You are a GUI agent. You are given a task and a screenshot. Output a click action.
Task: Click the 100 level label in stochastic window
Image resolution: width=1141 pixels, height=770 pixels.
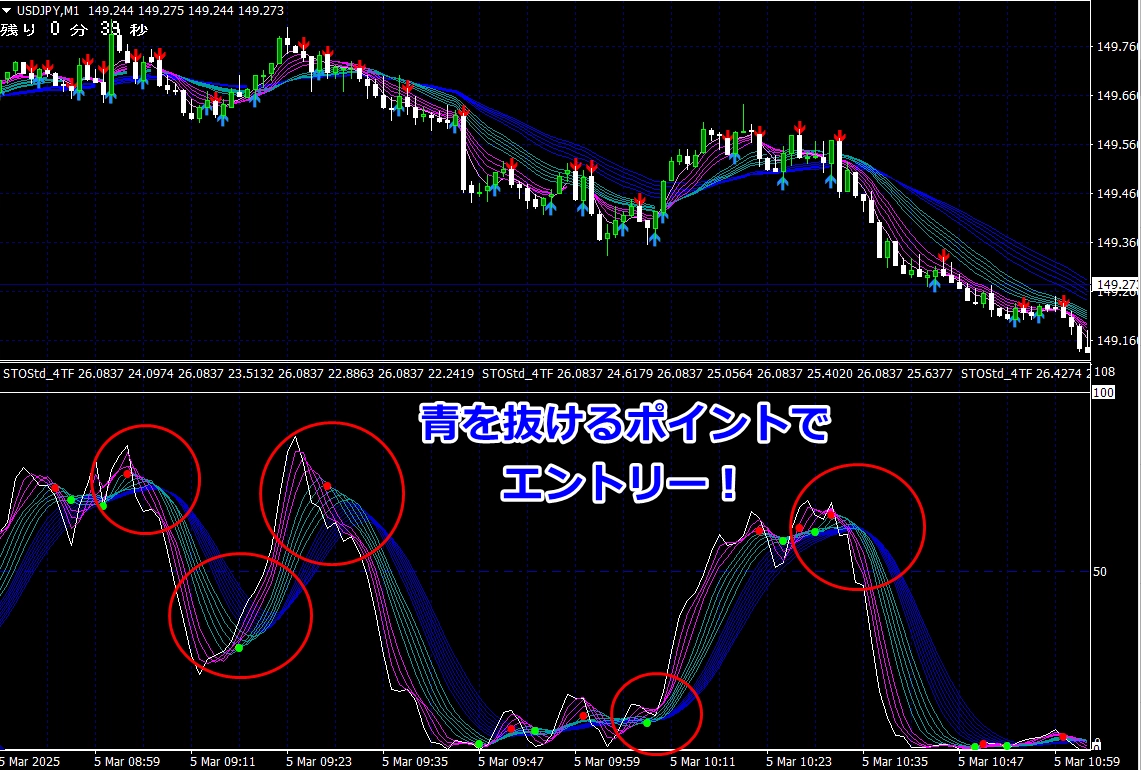1104,393
